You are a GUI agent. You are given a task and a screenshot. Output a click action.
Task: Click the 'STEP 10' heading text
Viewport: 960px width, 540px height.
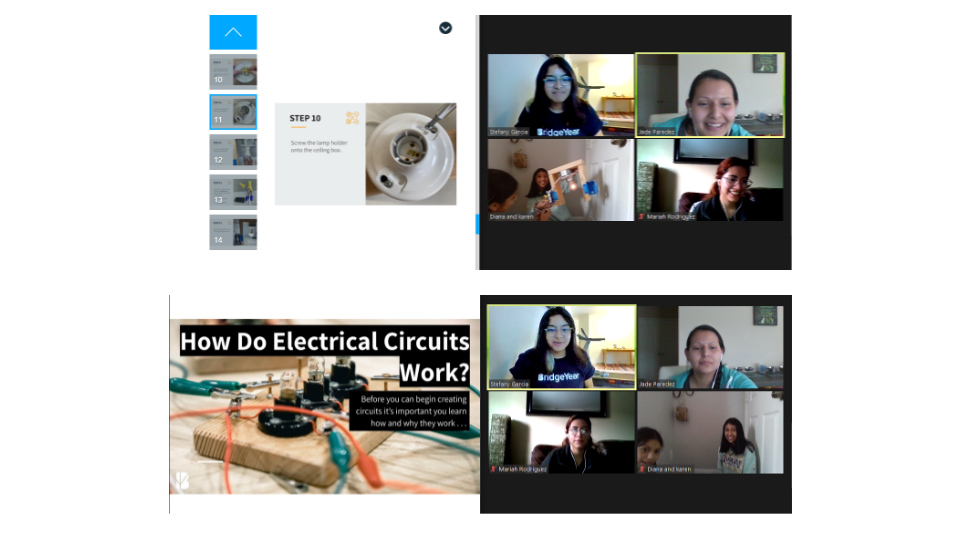point(305,118)
